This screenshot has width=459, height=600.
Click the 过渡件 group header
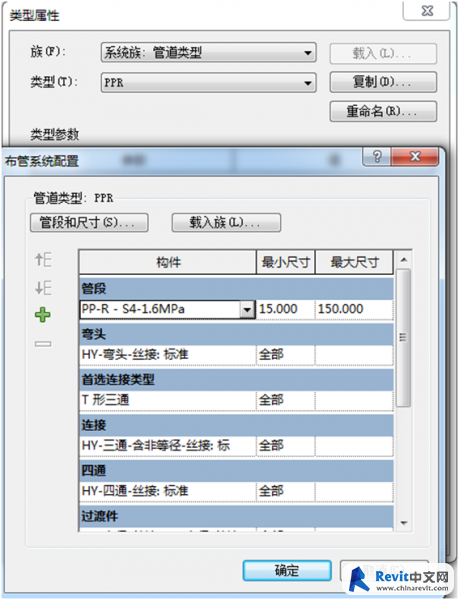(x=236, y=516)
